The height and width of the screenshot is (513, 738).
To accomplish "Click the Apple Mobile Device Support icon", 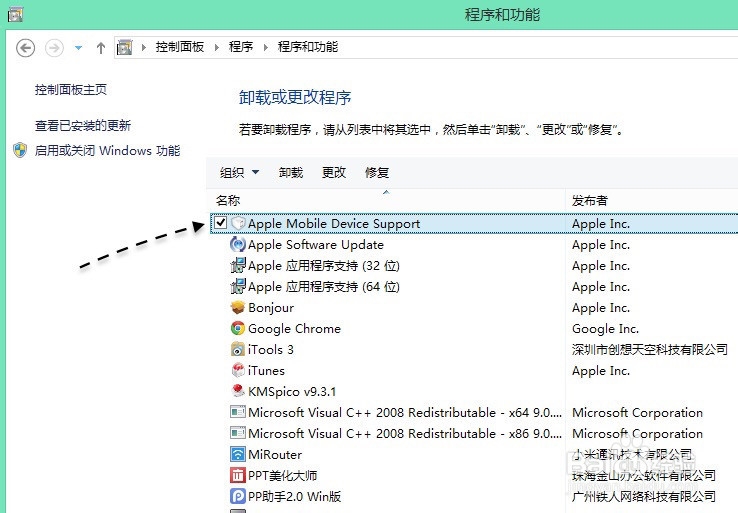I will coord(238,223).
